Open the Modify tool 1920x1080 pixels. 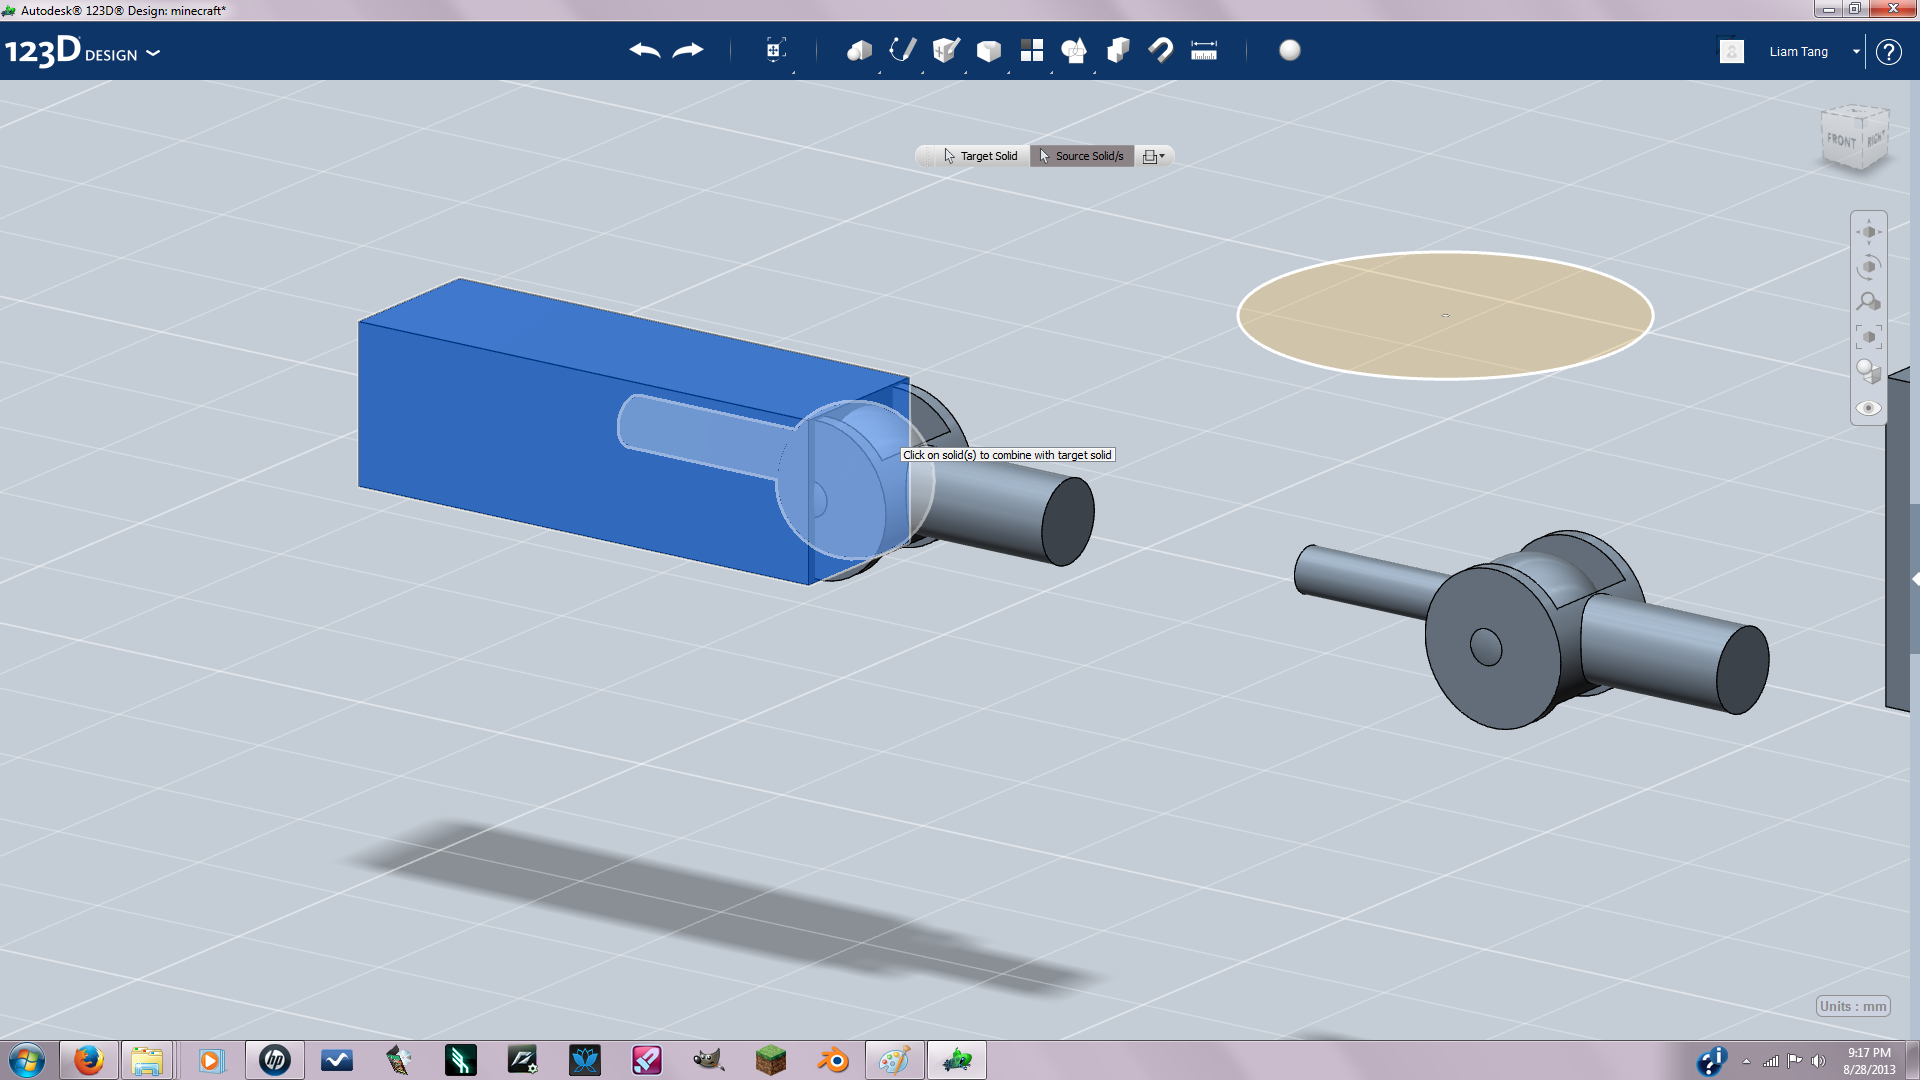[x=988, y=50]
